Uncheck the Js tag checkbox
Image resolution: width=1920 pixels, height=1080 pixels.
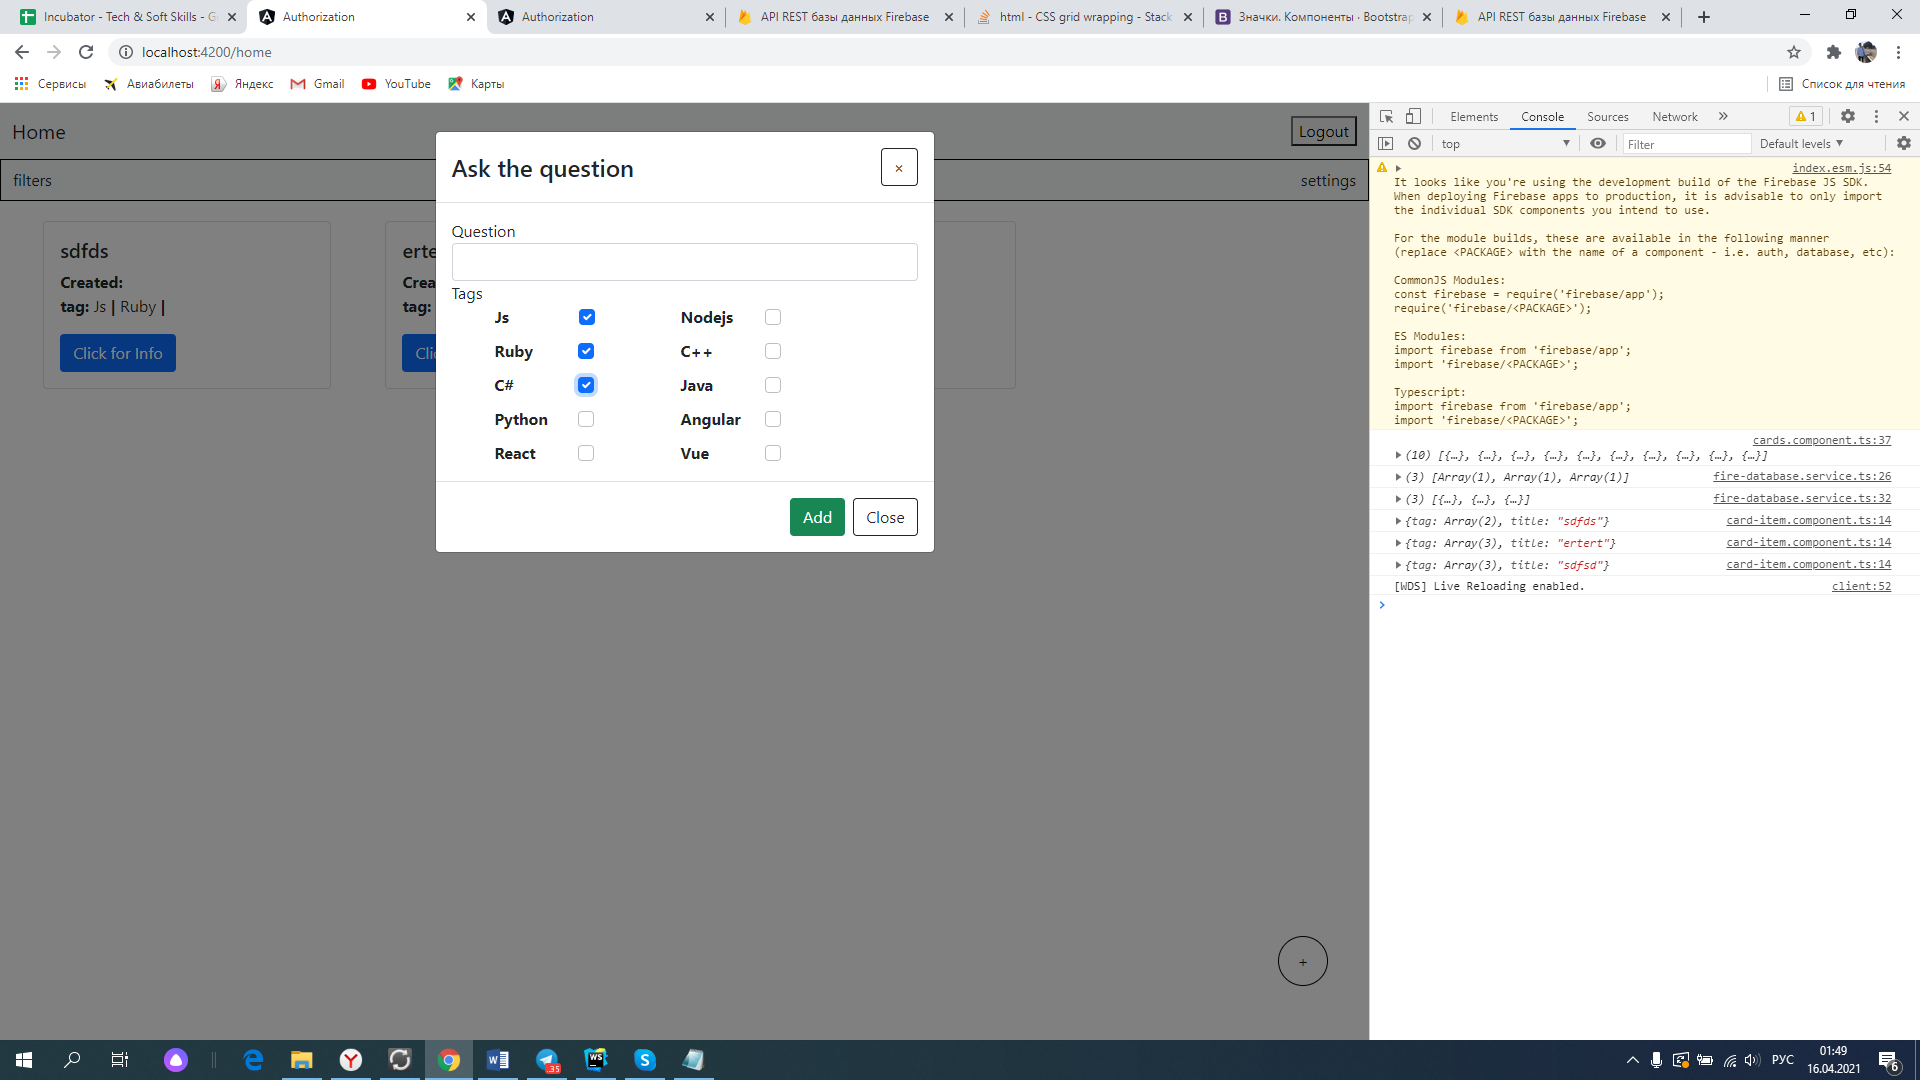(587, 317)
